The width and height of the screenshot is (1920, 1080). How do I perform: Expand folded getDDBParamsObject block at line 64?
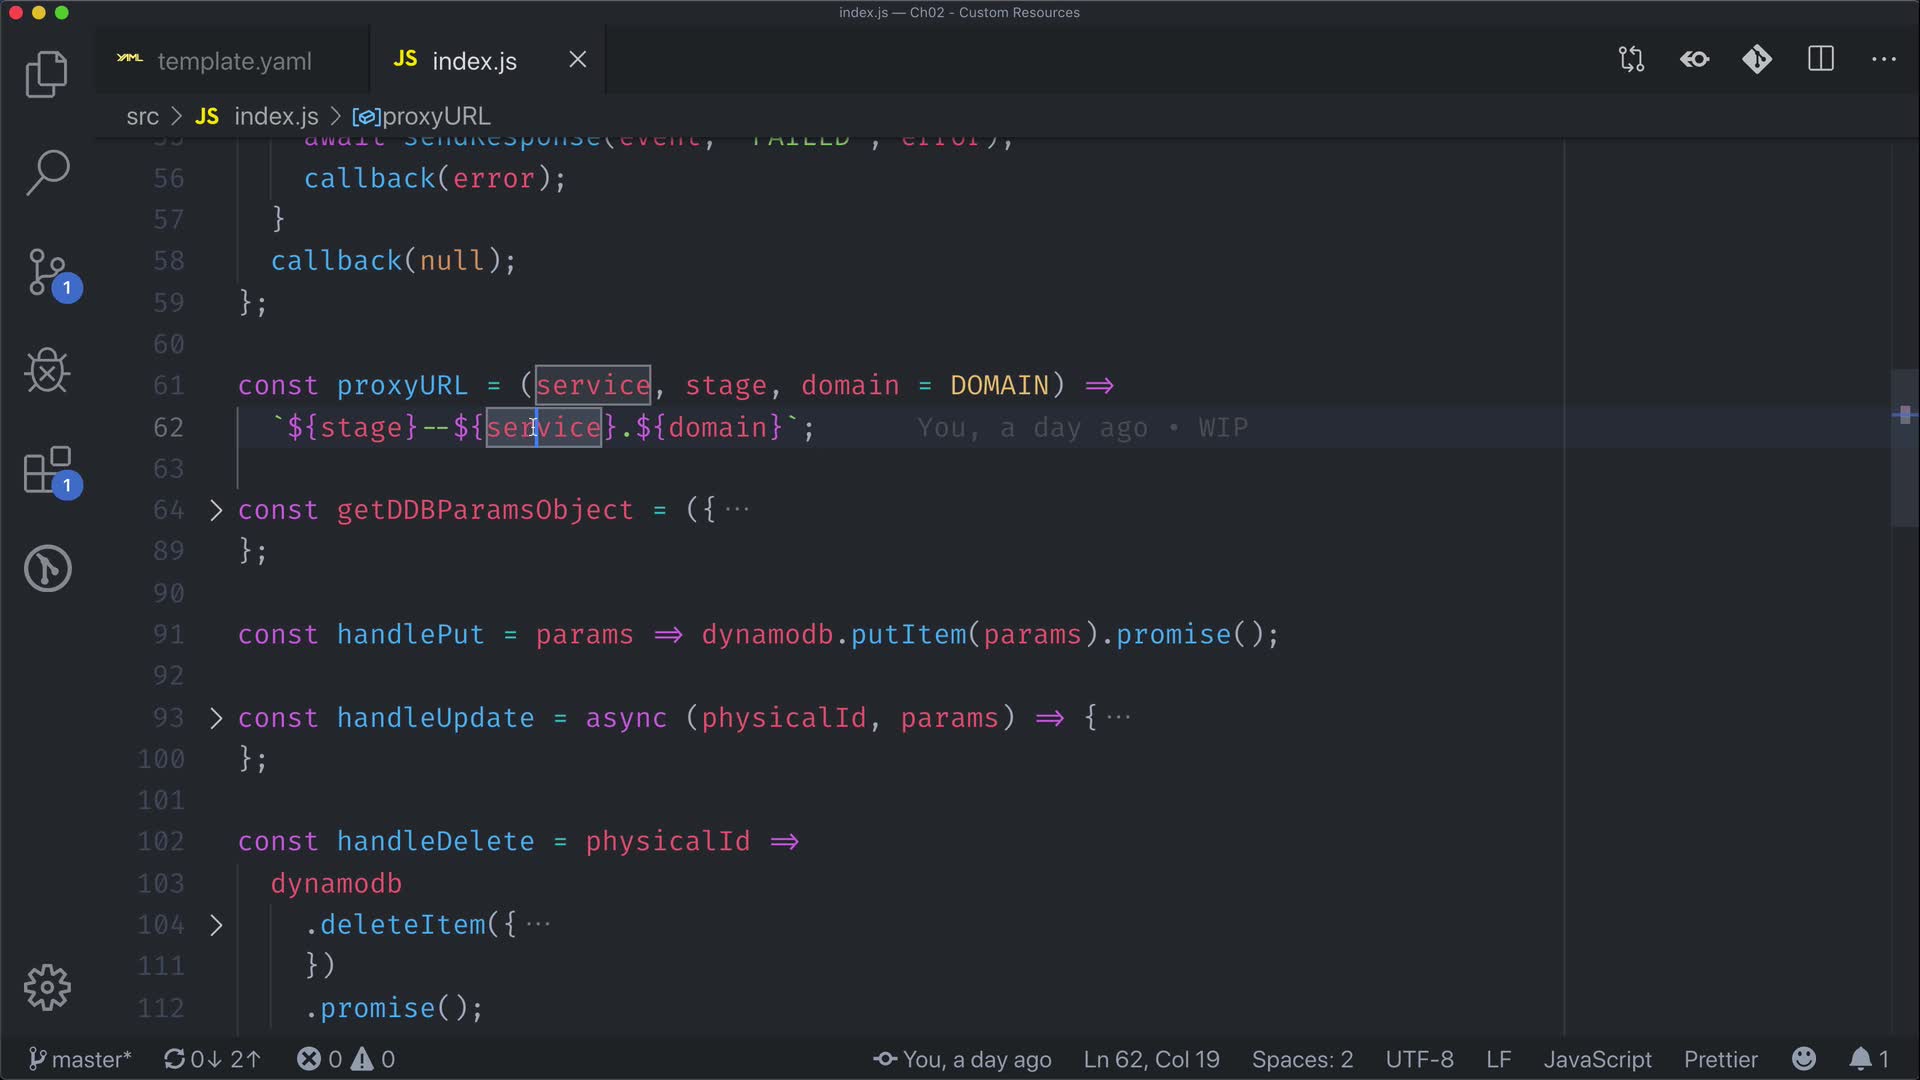point(216,510)
